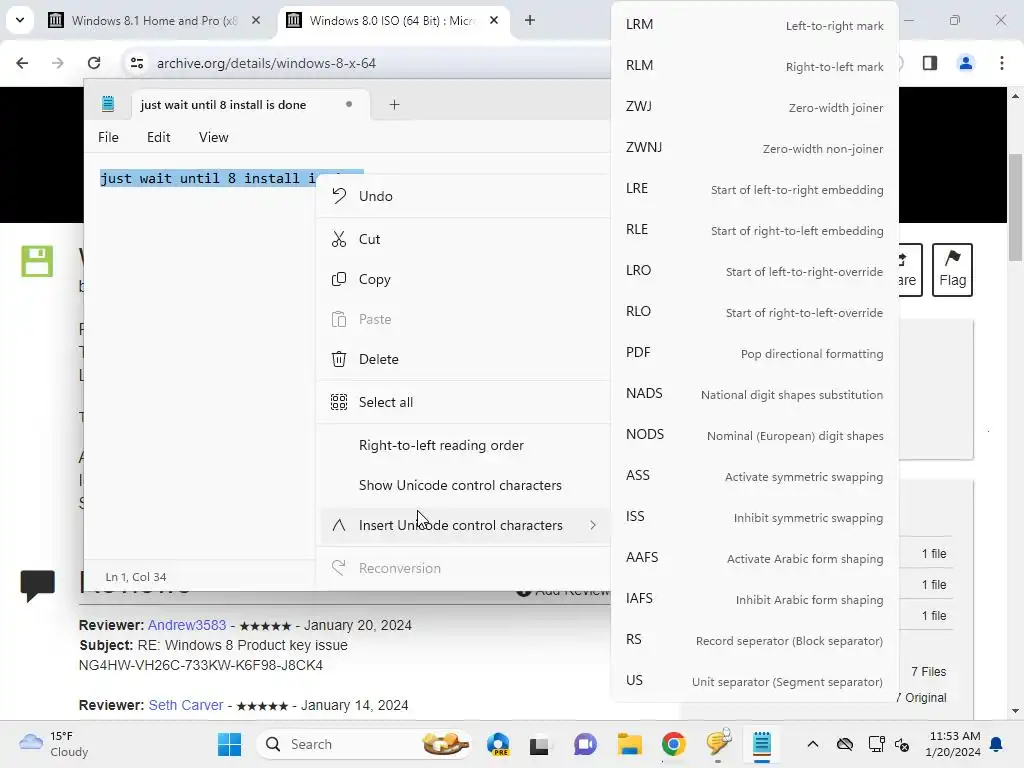The height and width of the screenshot is (768, 1024).
Task: Open Notepad View menu
Action: [x=214, y=137]
